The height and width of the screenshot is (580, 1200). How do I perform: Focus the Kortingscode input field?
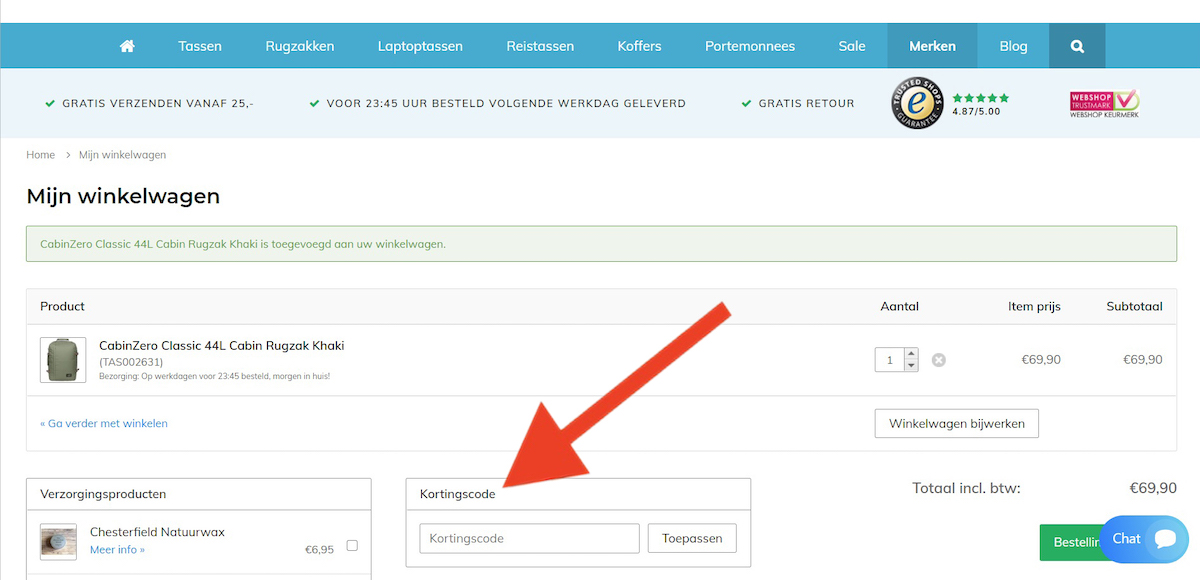point(529,538)
